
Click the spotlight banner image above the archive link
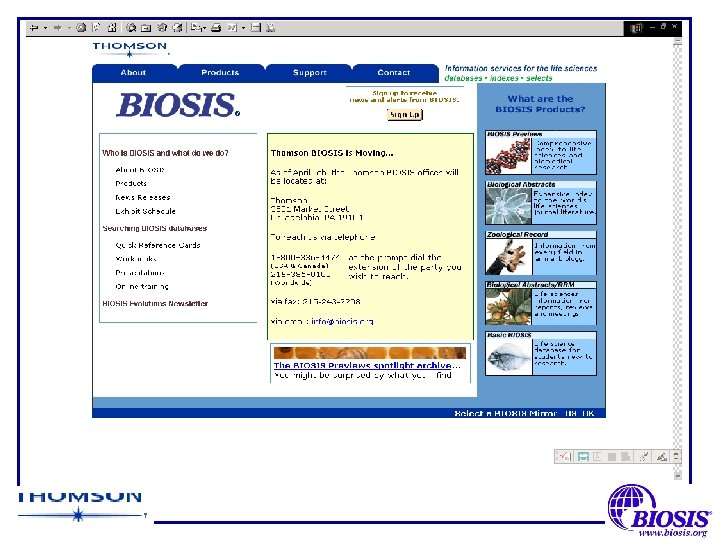(x=370, y=353)
